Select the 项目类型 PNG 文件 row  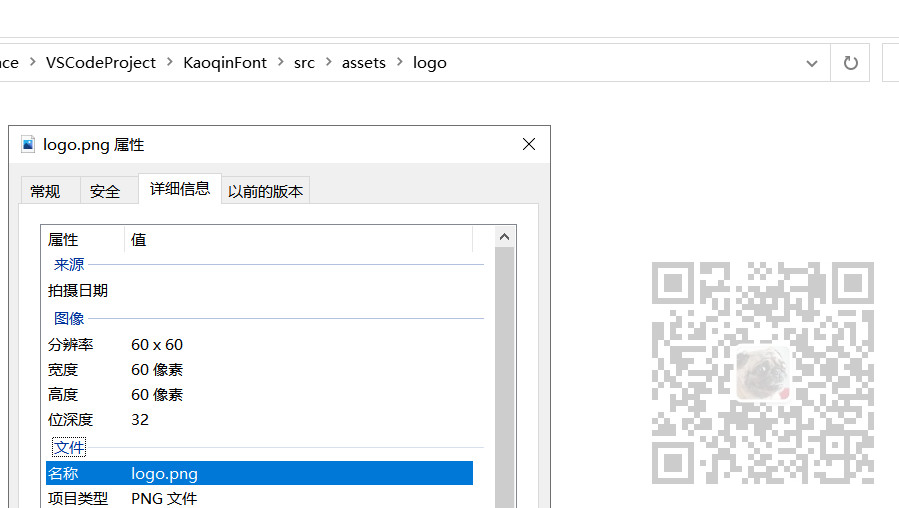tap(259, 498)
